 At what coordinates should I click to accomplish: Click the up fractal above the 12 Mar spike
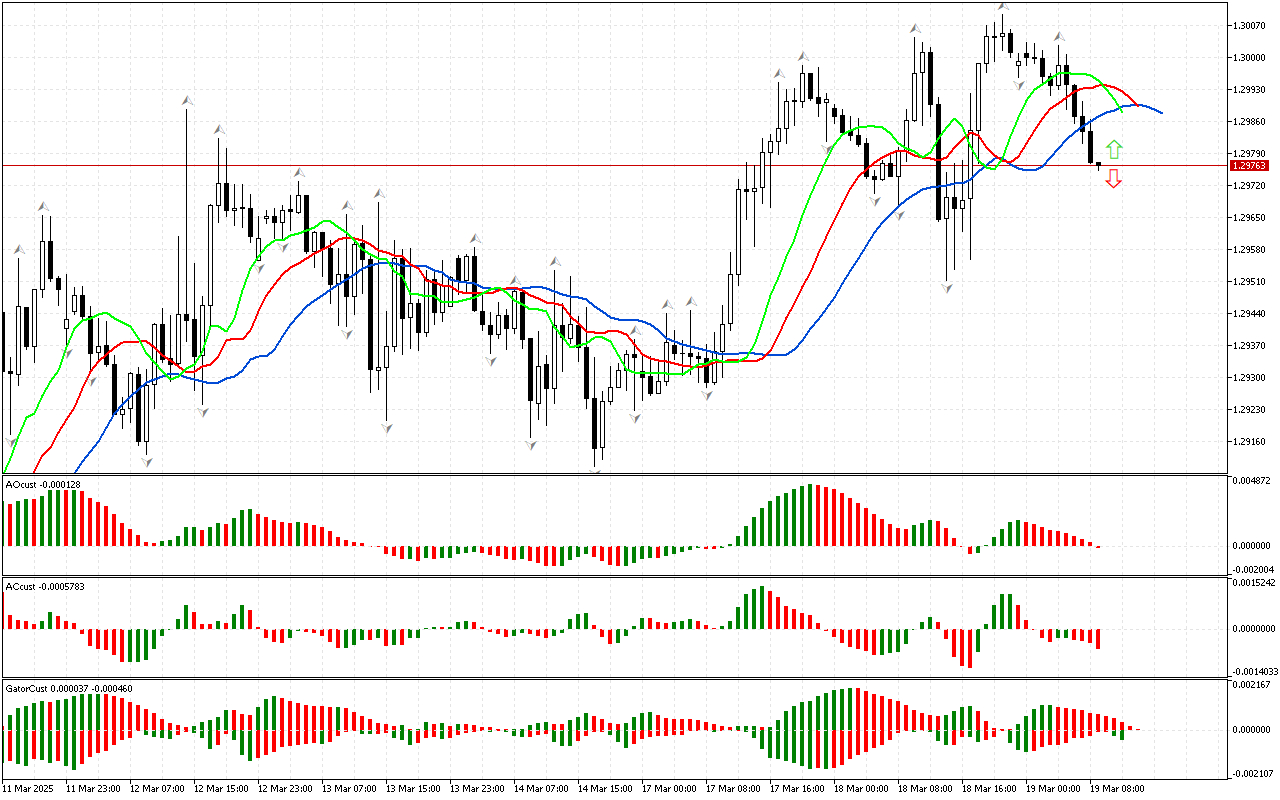[187, 101]
